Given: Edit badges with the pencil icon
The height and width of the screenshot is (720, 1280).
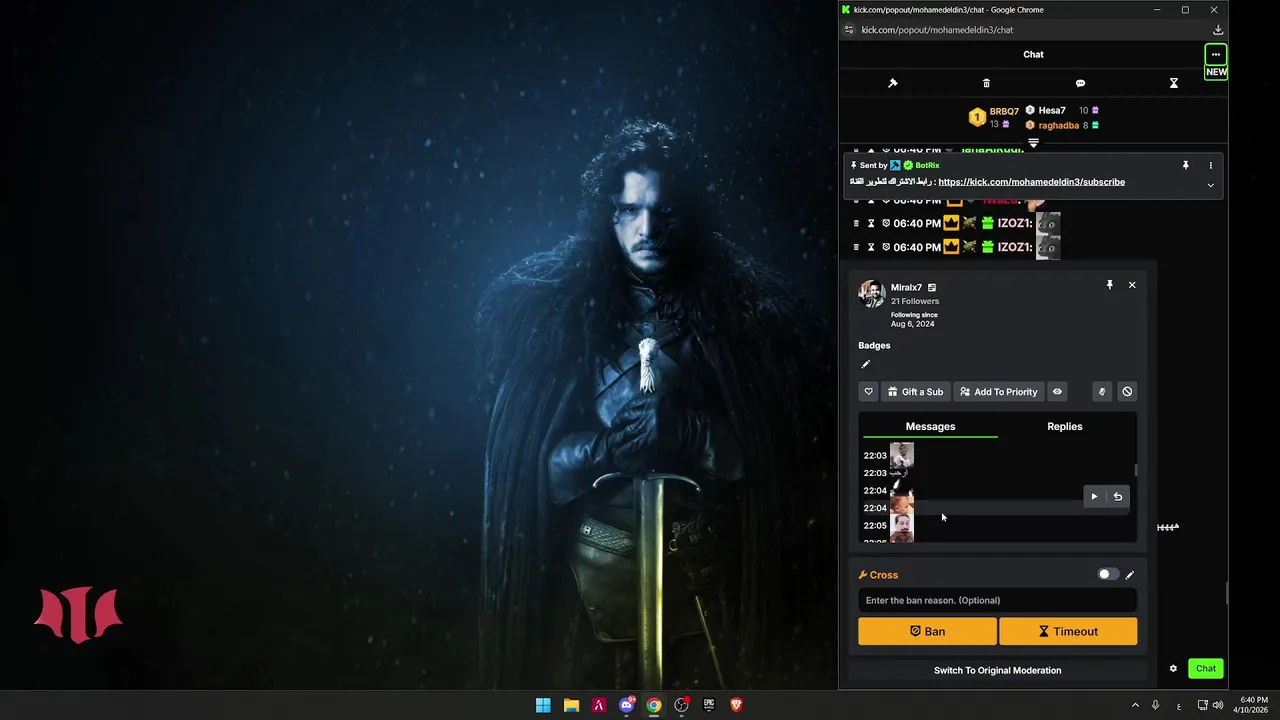Looking at the screenshot, I should 866,364.
